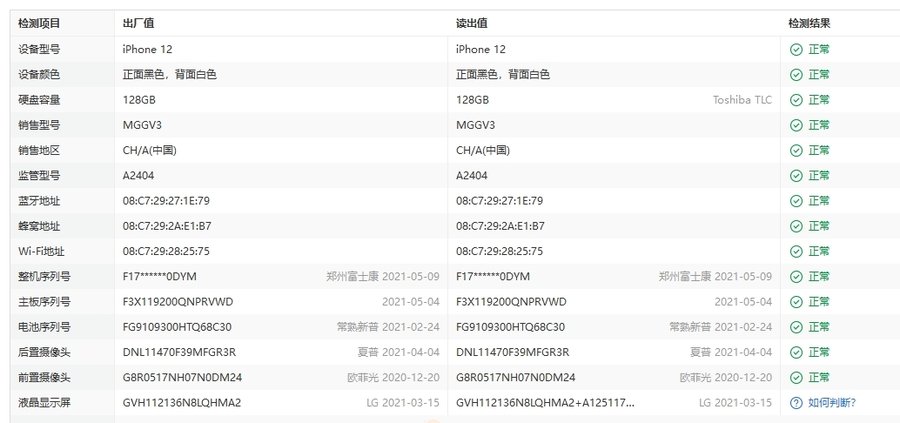Select the 蓝牙地址 row label
This screenshot has width=900, height=423.
39,201
